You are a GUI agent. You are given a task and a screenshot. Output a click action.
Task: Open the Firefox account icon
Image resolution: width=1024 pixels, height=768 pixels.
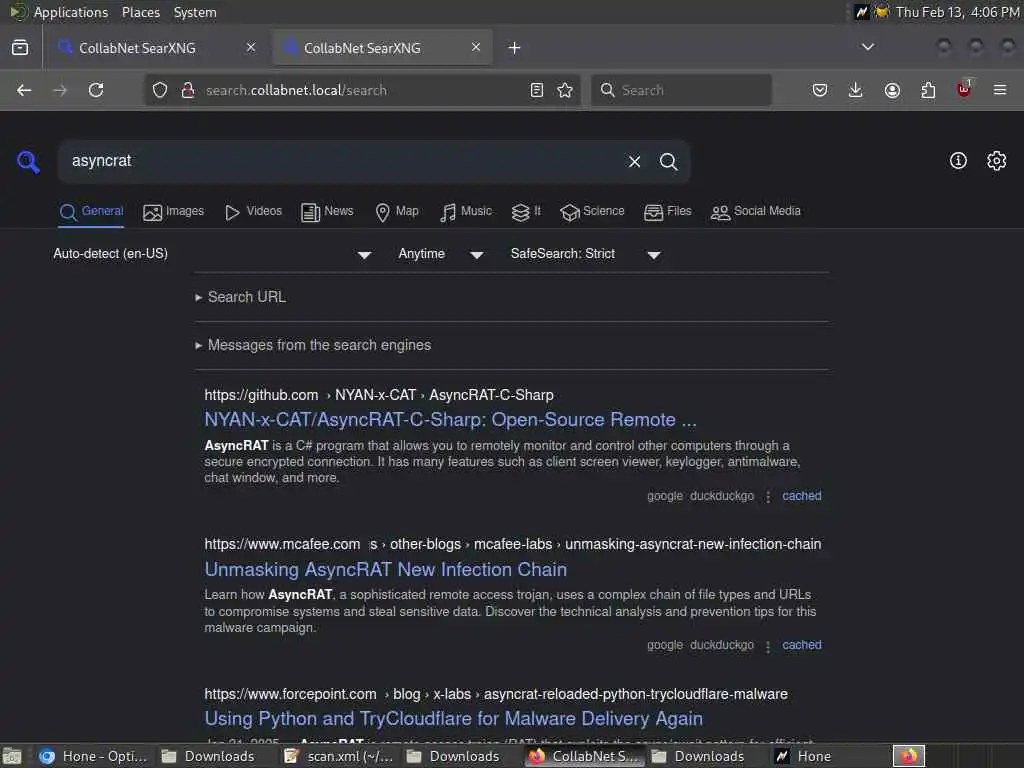[x=892, y=90]
